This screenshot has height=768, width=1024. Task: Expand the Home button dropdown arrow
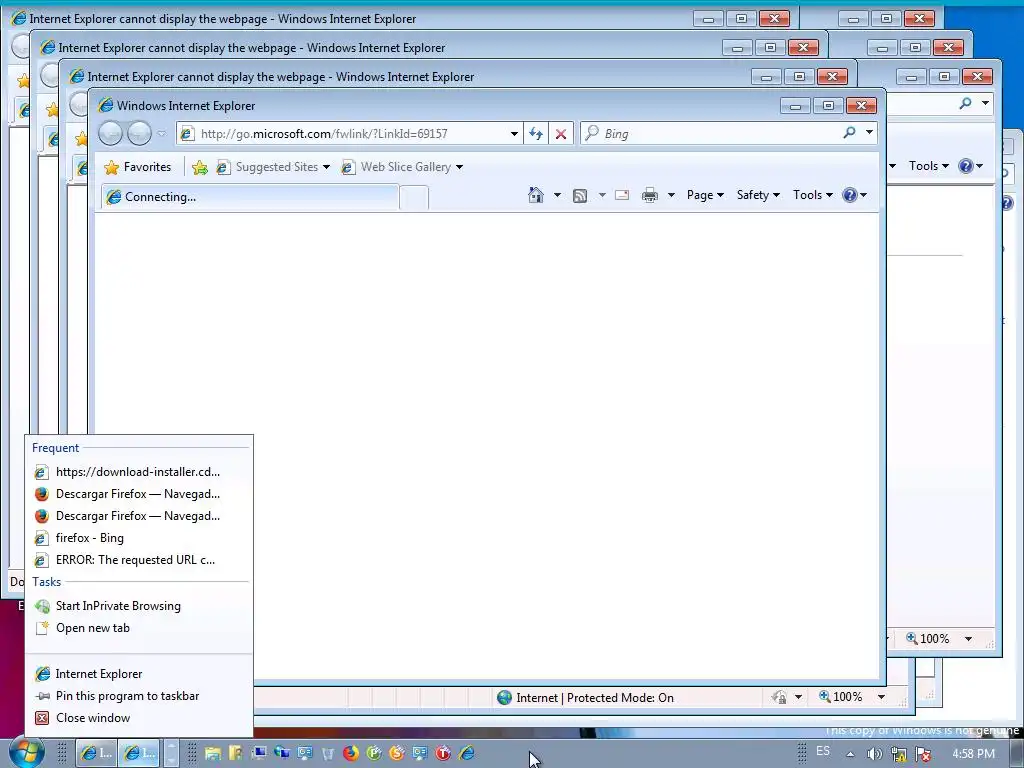(x=557, y=195)
